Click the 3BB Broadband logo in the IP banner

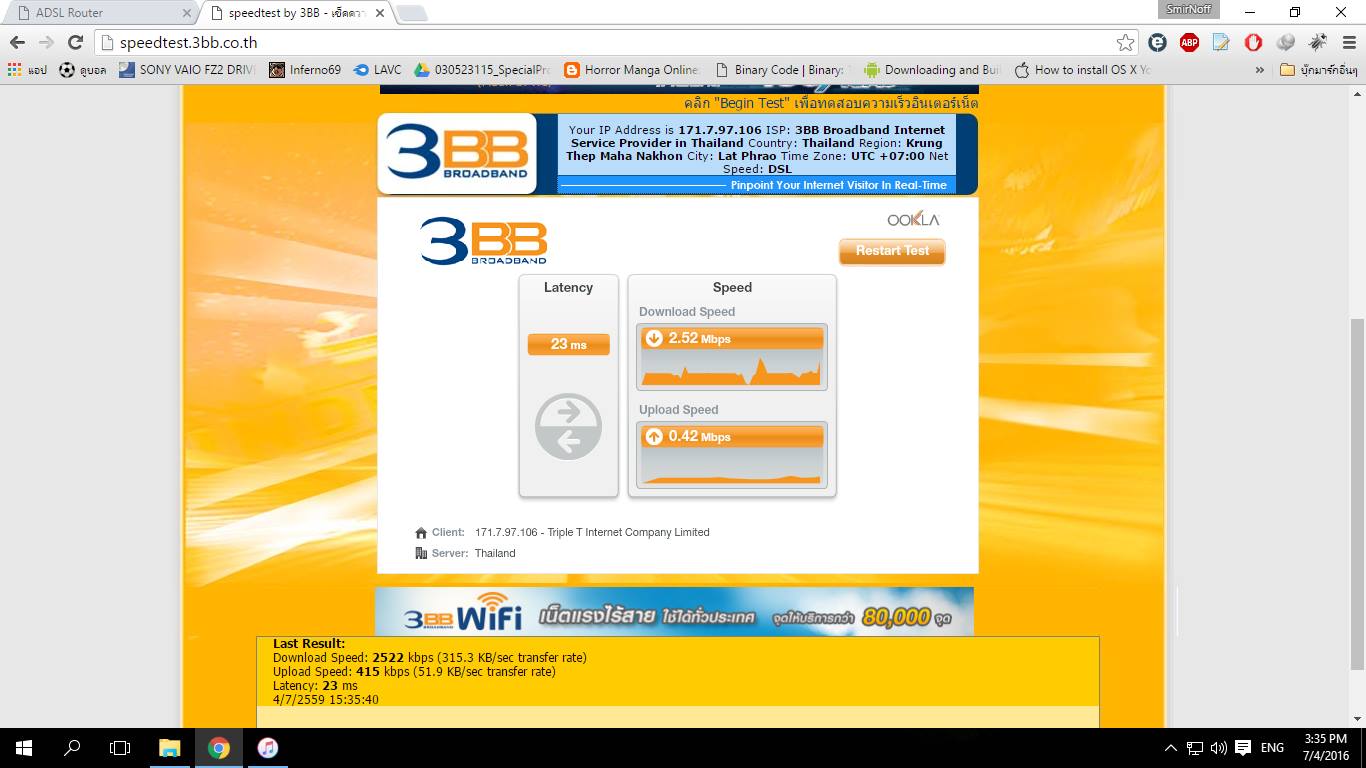point(457,152)
